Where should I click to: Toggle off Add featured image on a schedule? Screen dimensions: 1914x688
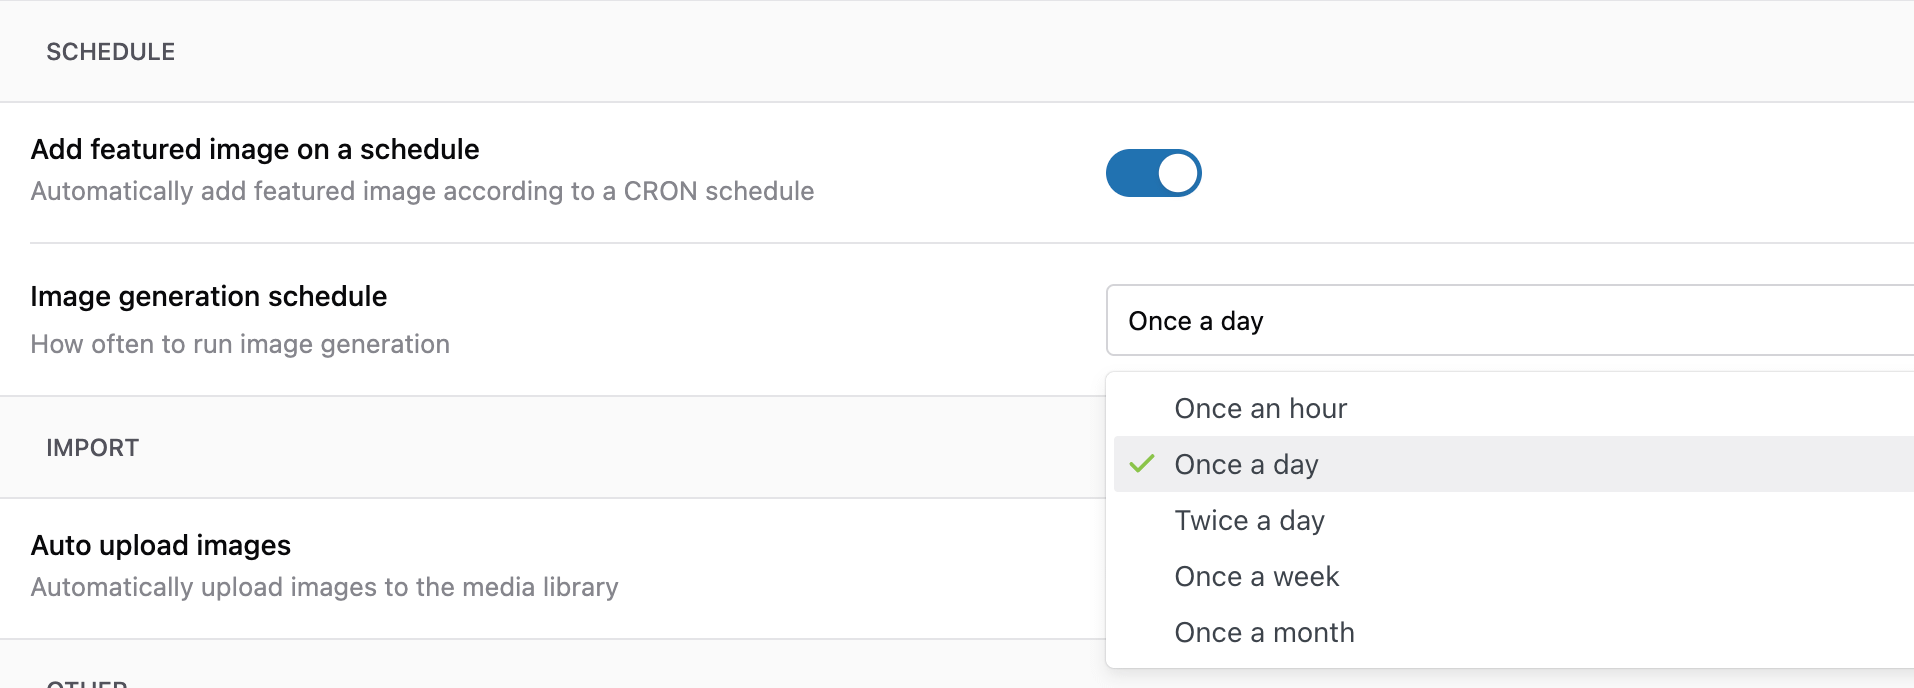tap(1153, 173)
